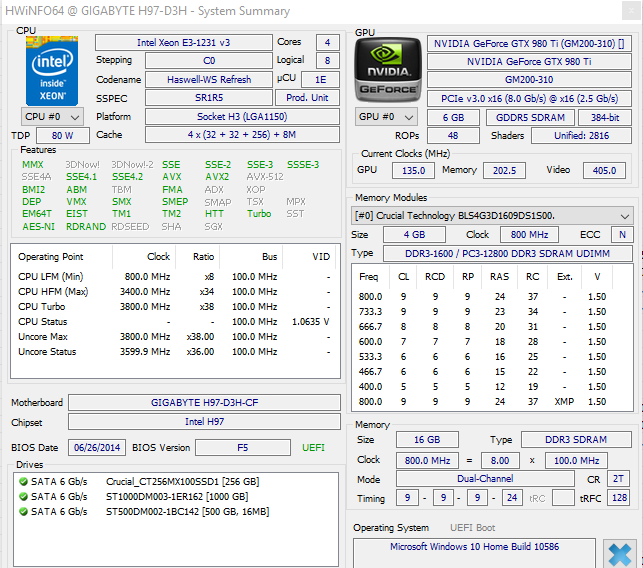Click the SSE4.2 feature label
The height and width of the screenshot is (568, 643).
point(128,177)
